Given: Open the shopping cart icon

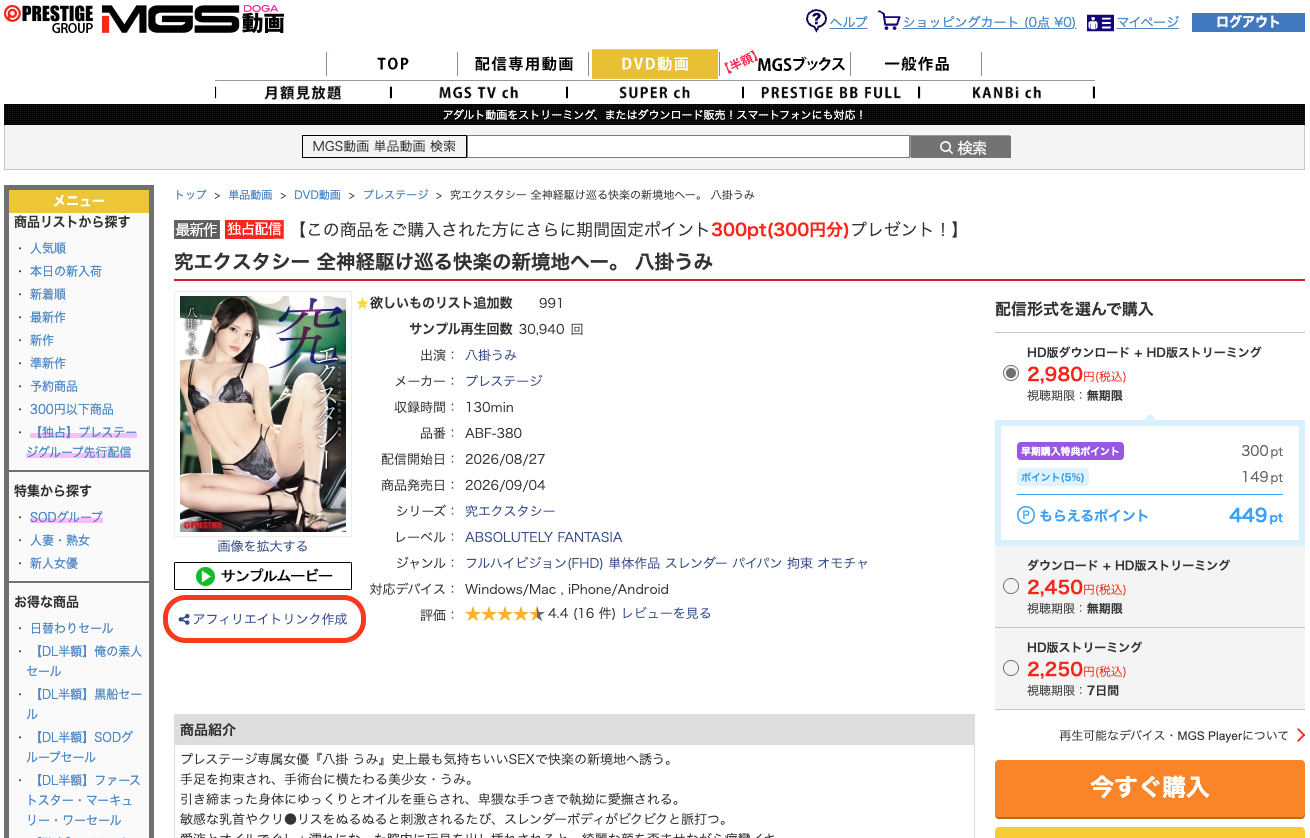Looking at the screenshot, I should coord(888,21).
